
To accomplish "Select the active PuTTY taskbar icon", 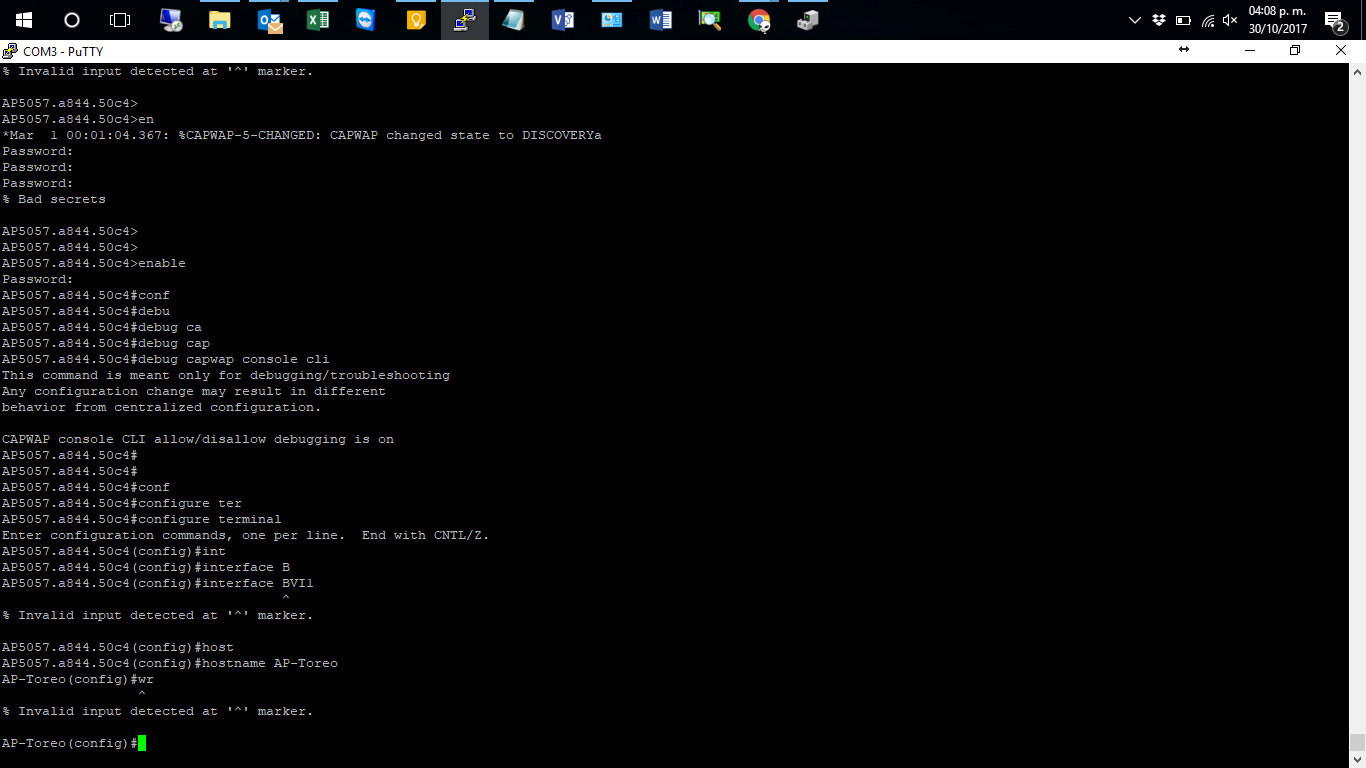I will tap(465, 20).
